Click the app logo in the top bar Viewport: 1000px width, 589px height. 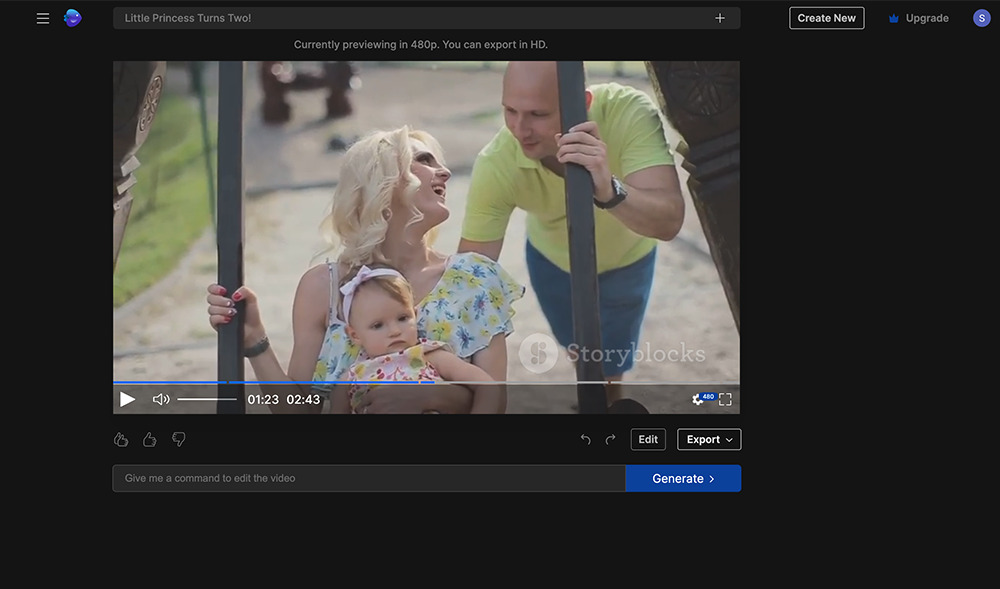pos(73,17)
